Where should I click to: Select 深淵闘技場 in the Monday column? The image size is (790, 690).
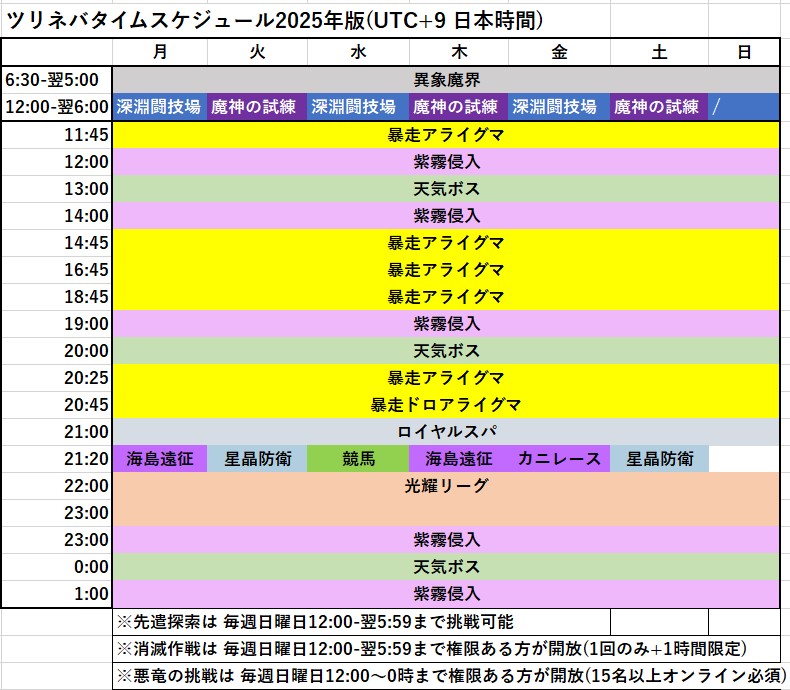[160, 107]
